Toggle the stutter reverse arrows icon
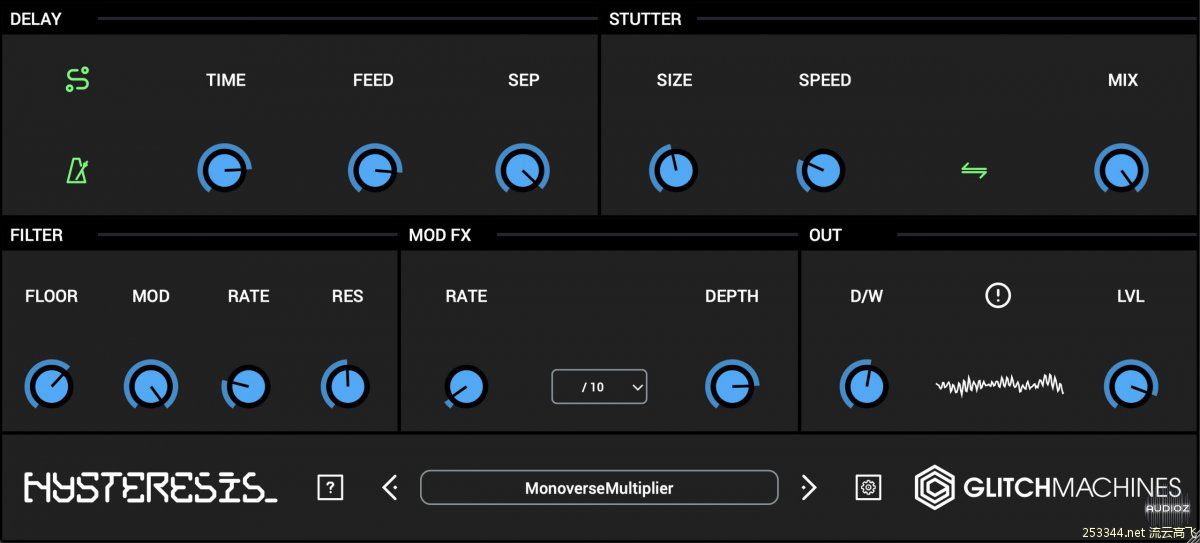This screenshot has height=543, width=1200. [974, 171]
